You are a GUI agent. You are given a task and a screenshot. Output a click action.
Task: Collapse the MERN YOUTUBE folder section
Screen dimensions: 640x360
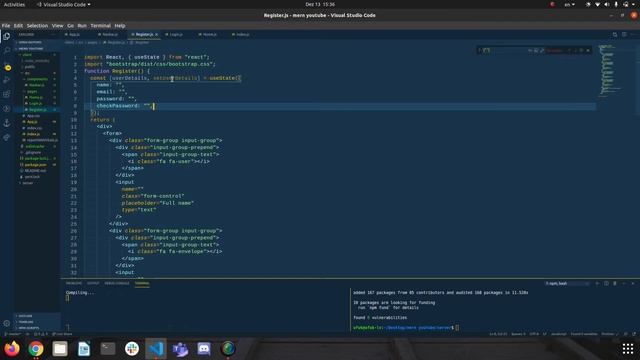[37, 49]
